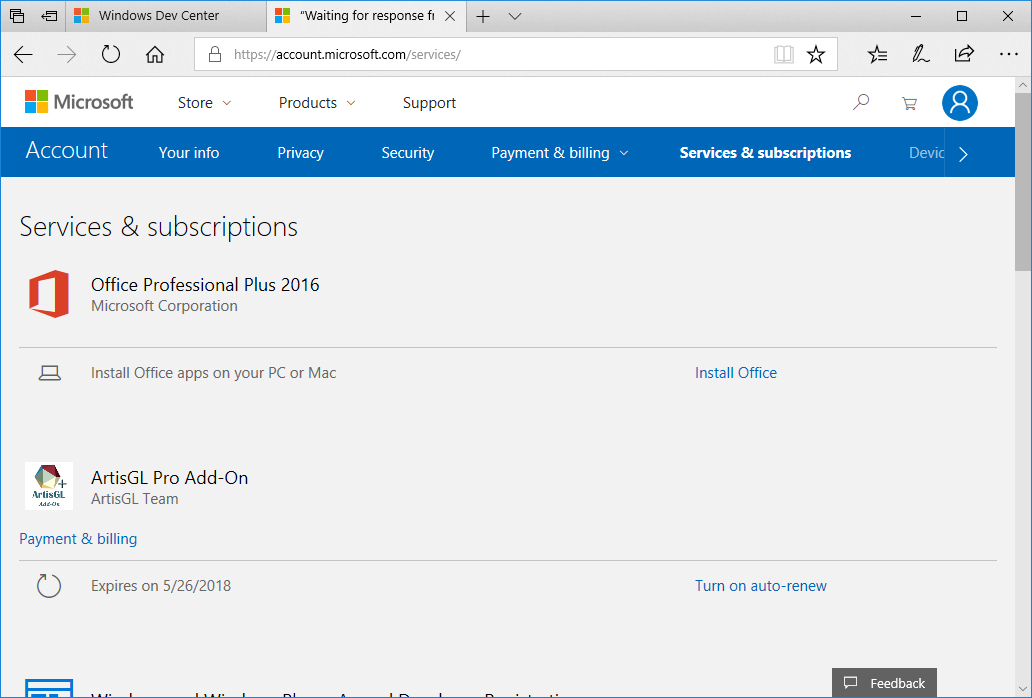1032x698 pixels.
Task: Expand the Products dropdown menu
Action: click(317, 103)
